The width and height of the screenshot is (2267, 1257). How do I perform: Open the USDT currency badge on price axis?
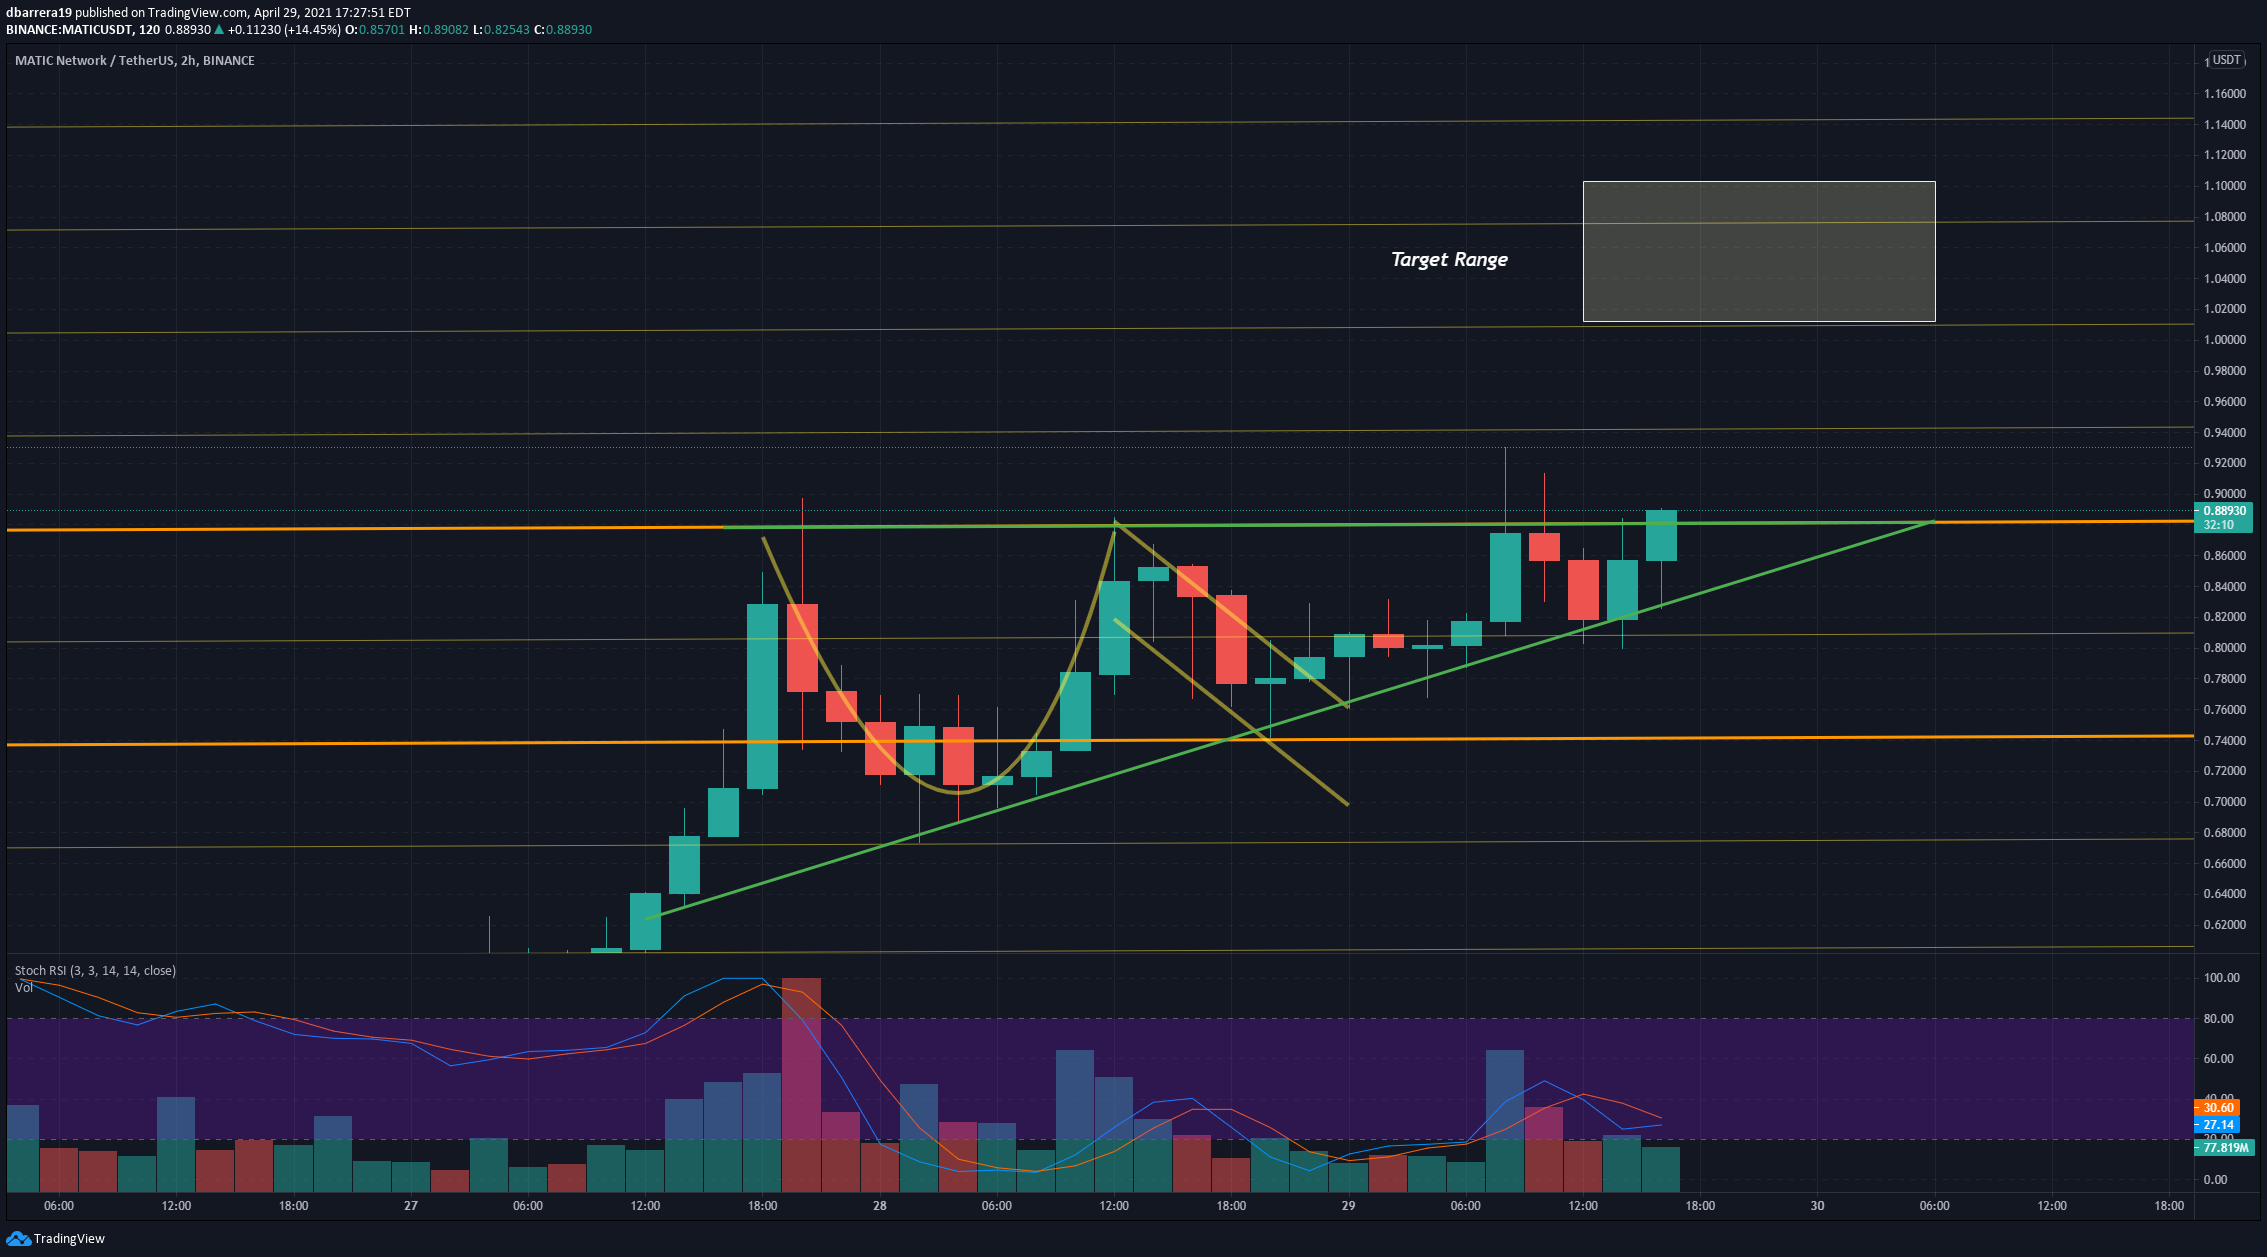click(2226, 60)
